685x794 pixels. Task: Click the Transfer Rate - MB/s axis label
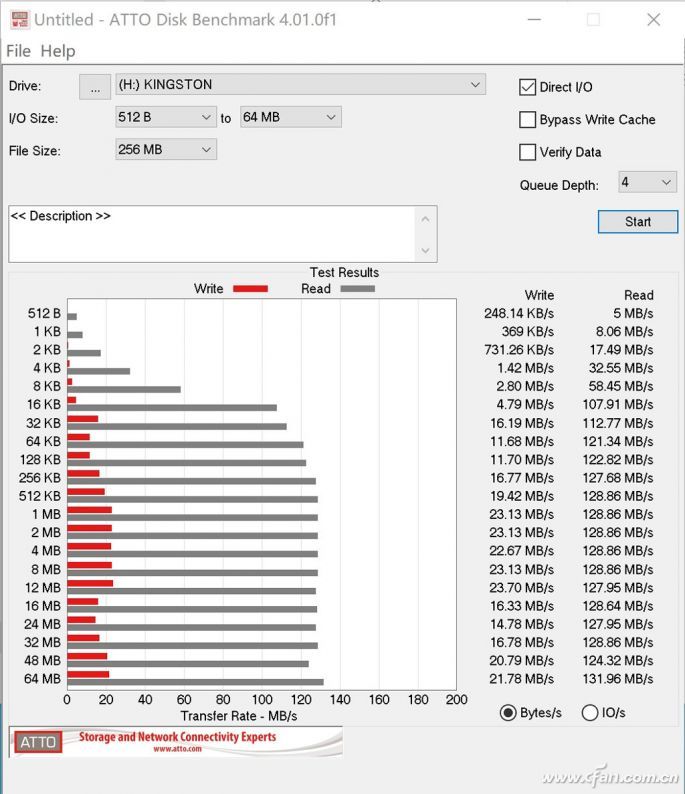238,716
